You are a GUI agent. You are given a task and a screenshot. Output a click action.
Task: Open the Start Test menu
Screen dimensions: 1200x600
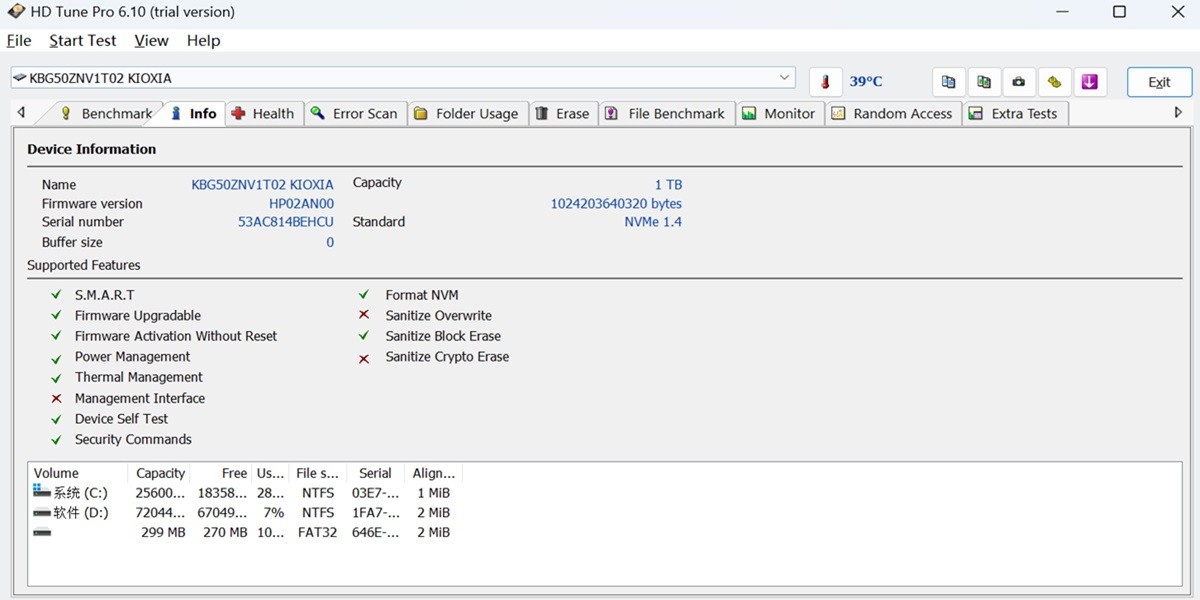coord(83,41)
